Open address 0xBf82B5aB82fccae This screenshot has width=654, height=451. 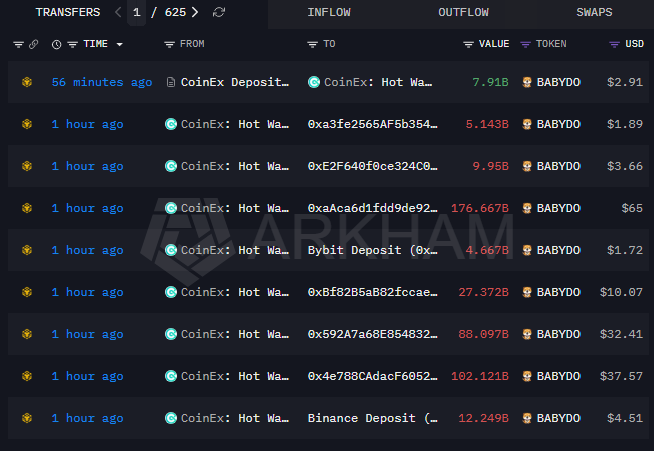[372, 292]
